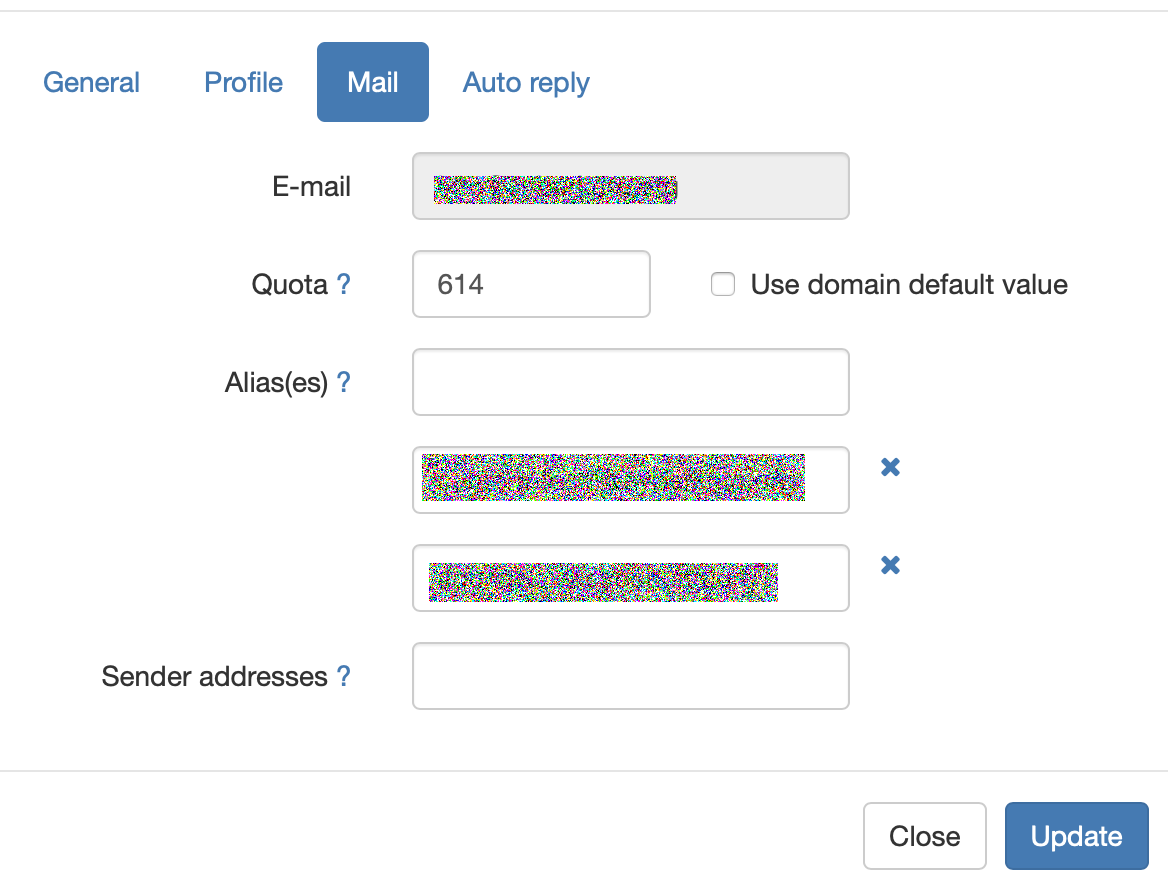Image resolution: width=1168 pixels, height=894 pixels.
Task: Click the Use domain default value label
Action: (x=908, y=284)
